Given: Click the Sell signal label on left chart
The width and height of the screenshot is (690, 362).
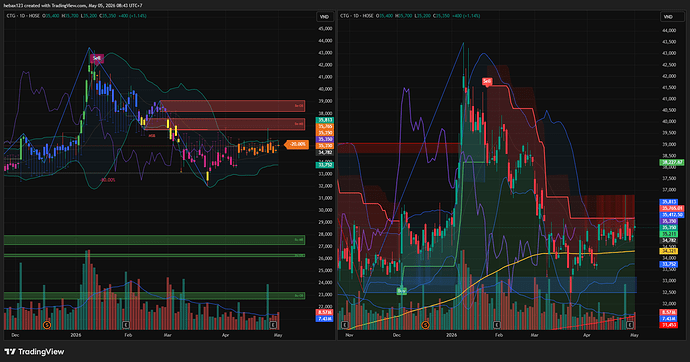Looking at the screenshot, I should click(x=97, y=58).
